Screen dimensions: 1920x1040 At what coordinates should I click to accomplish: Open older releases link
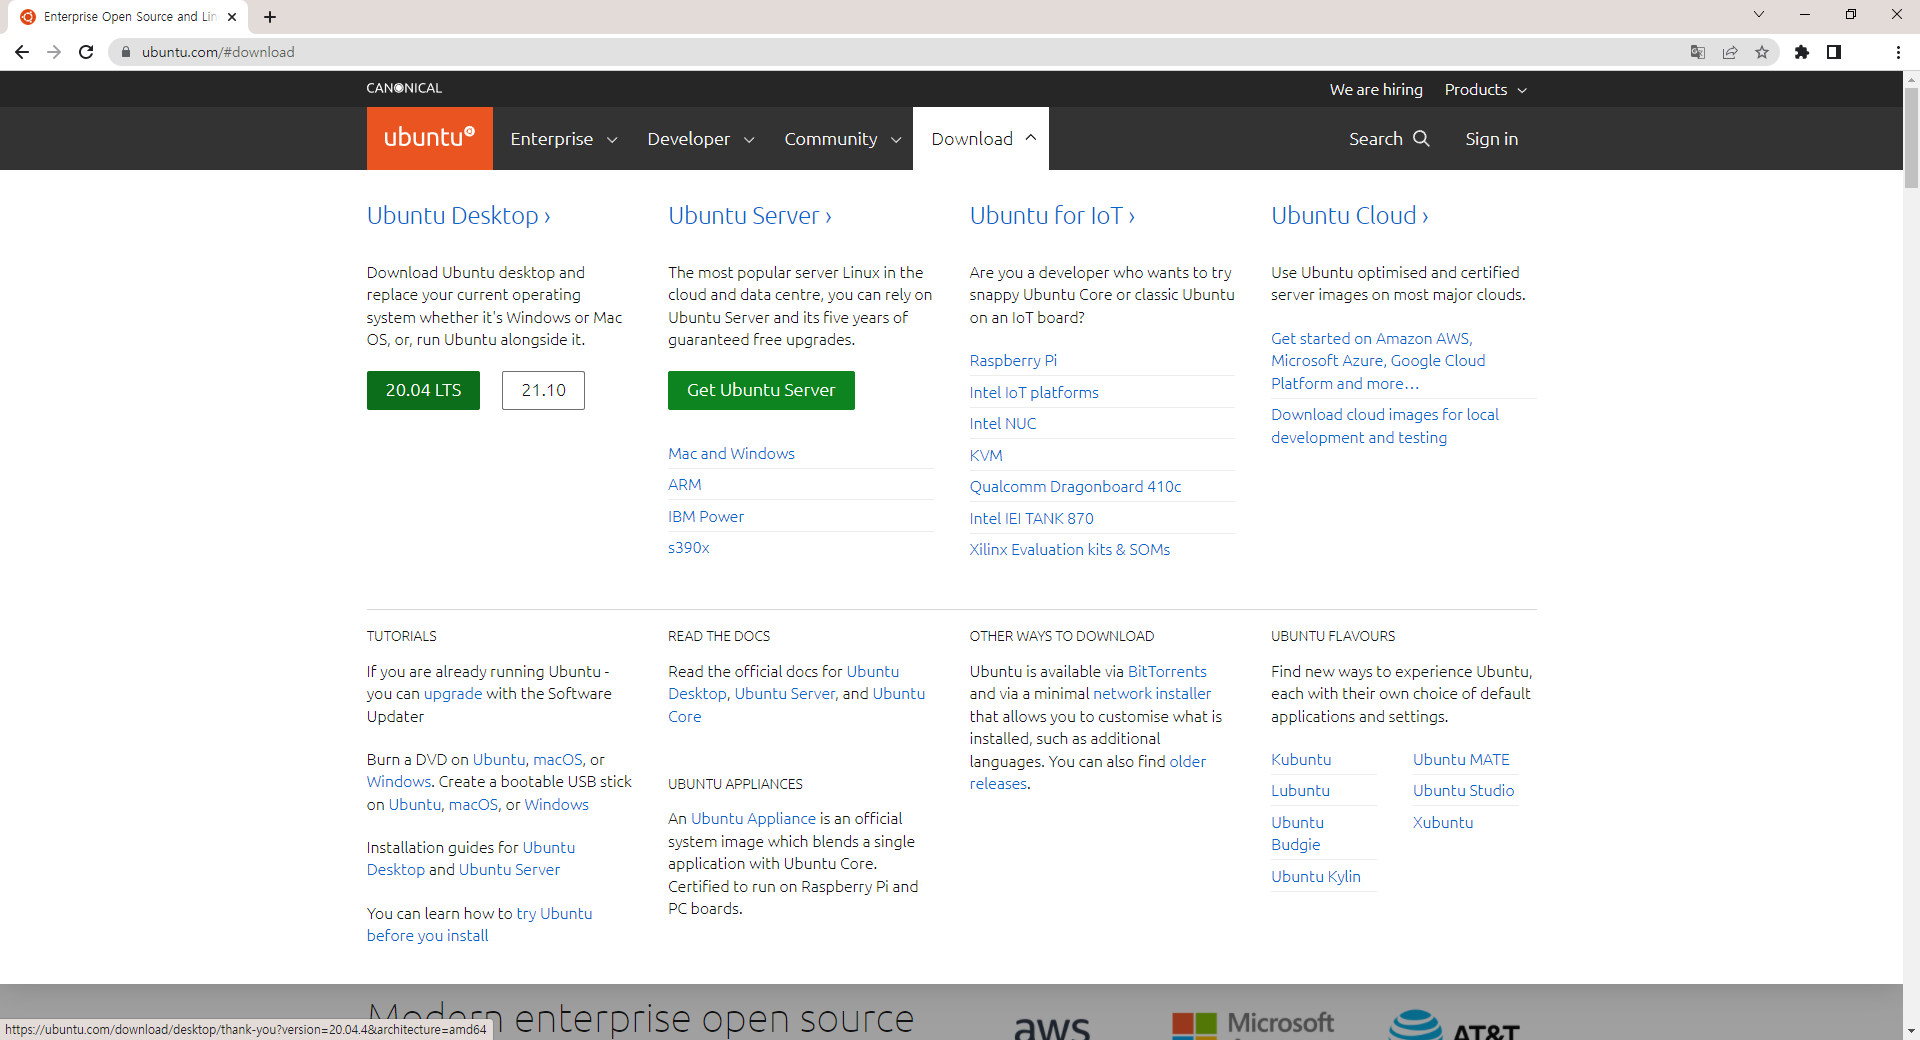[1088, 773]
